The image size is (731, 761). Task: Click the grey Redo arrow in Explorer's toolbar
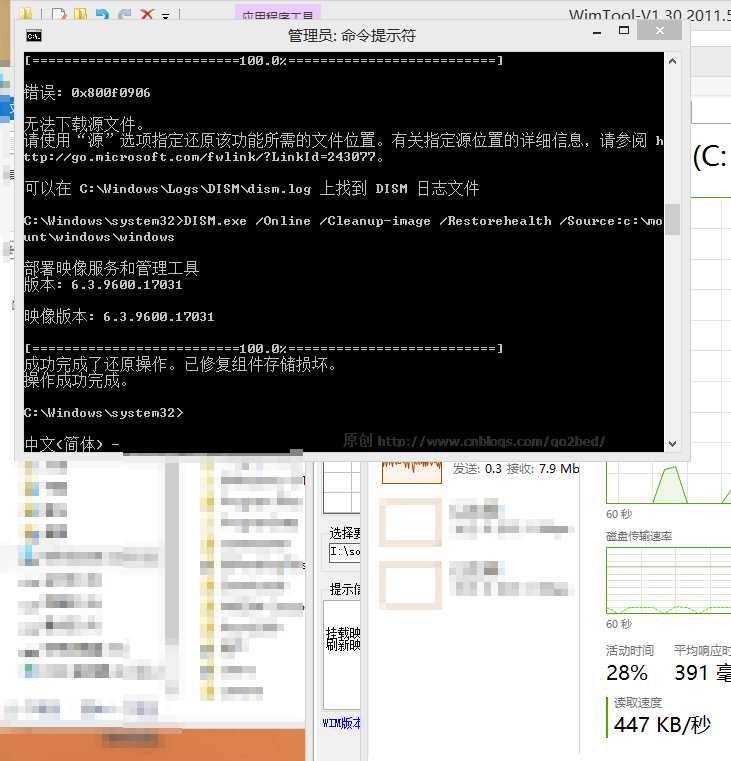pyautogui.click(x=124, y=14)
